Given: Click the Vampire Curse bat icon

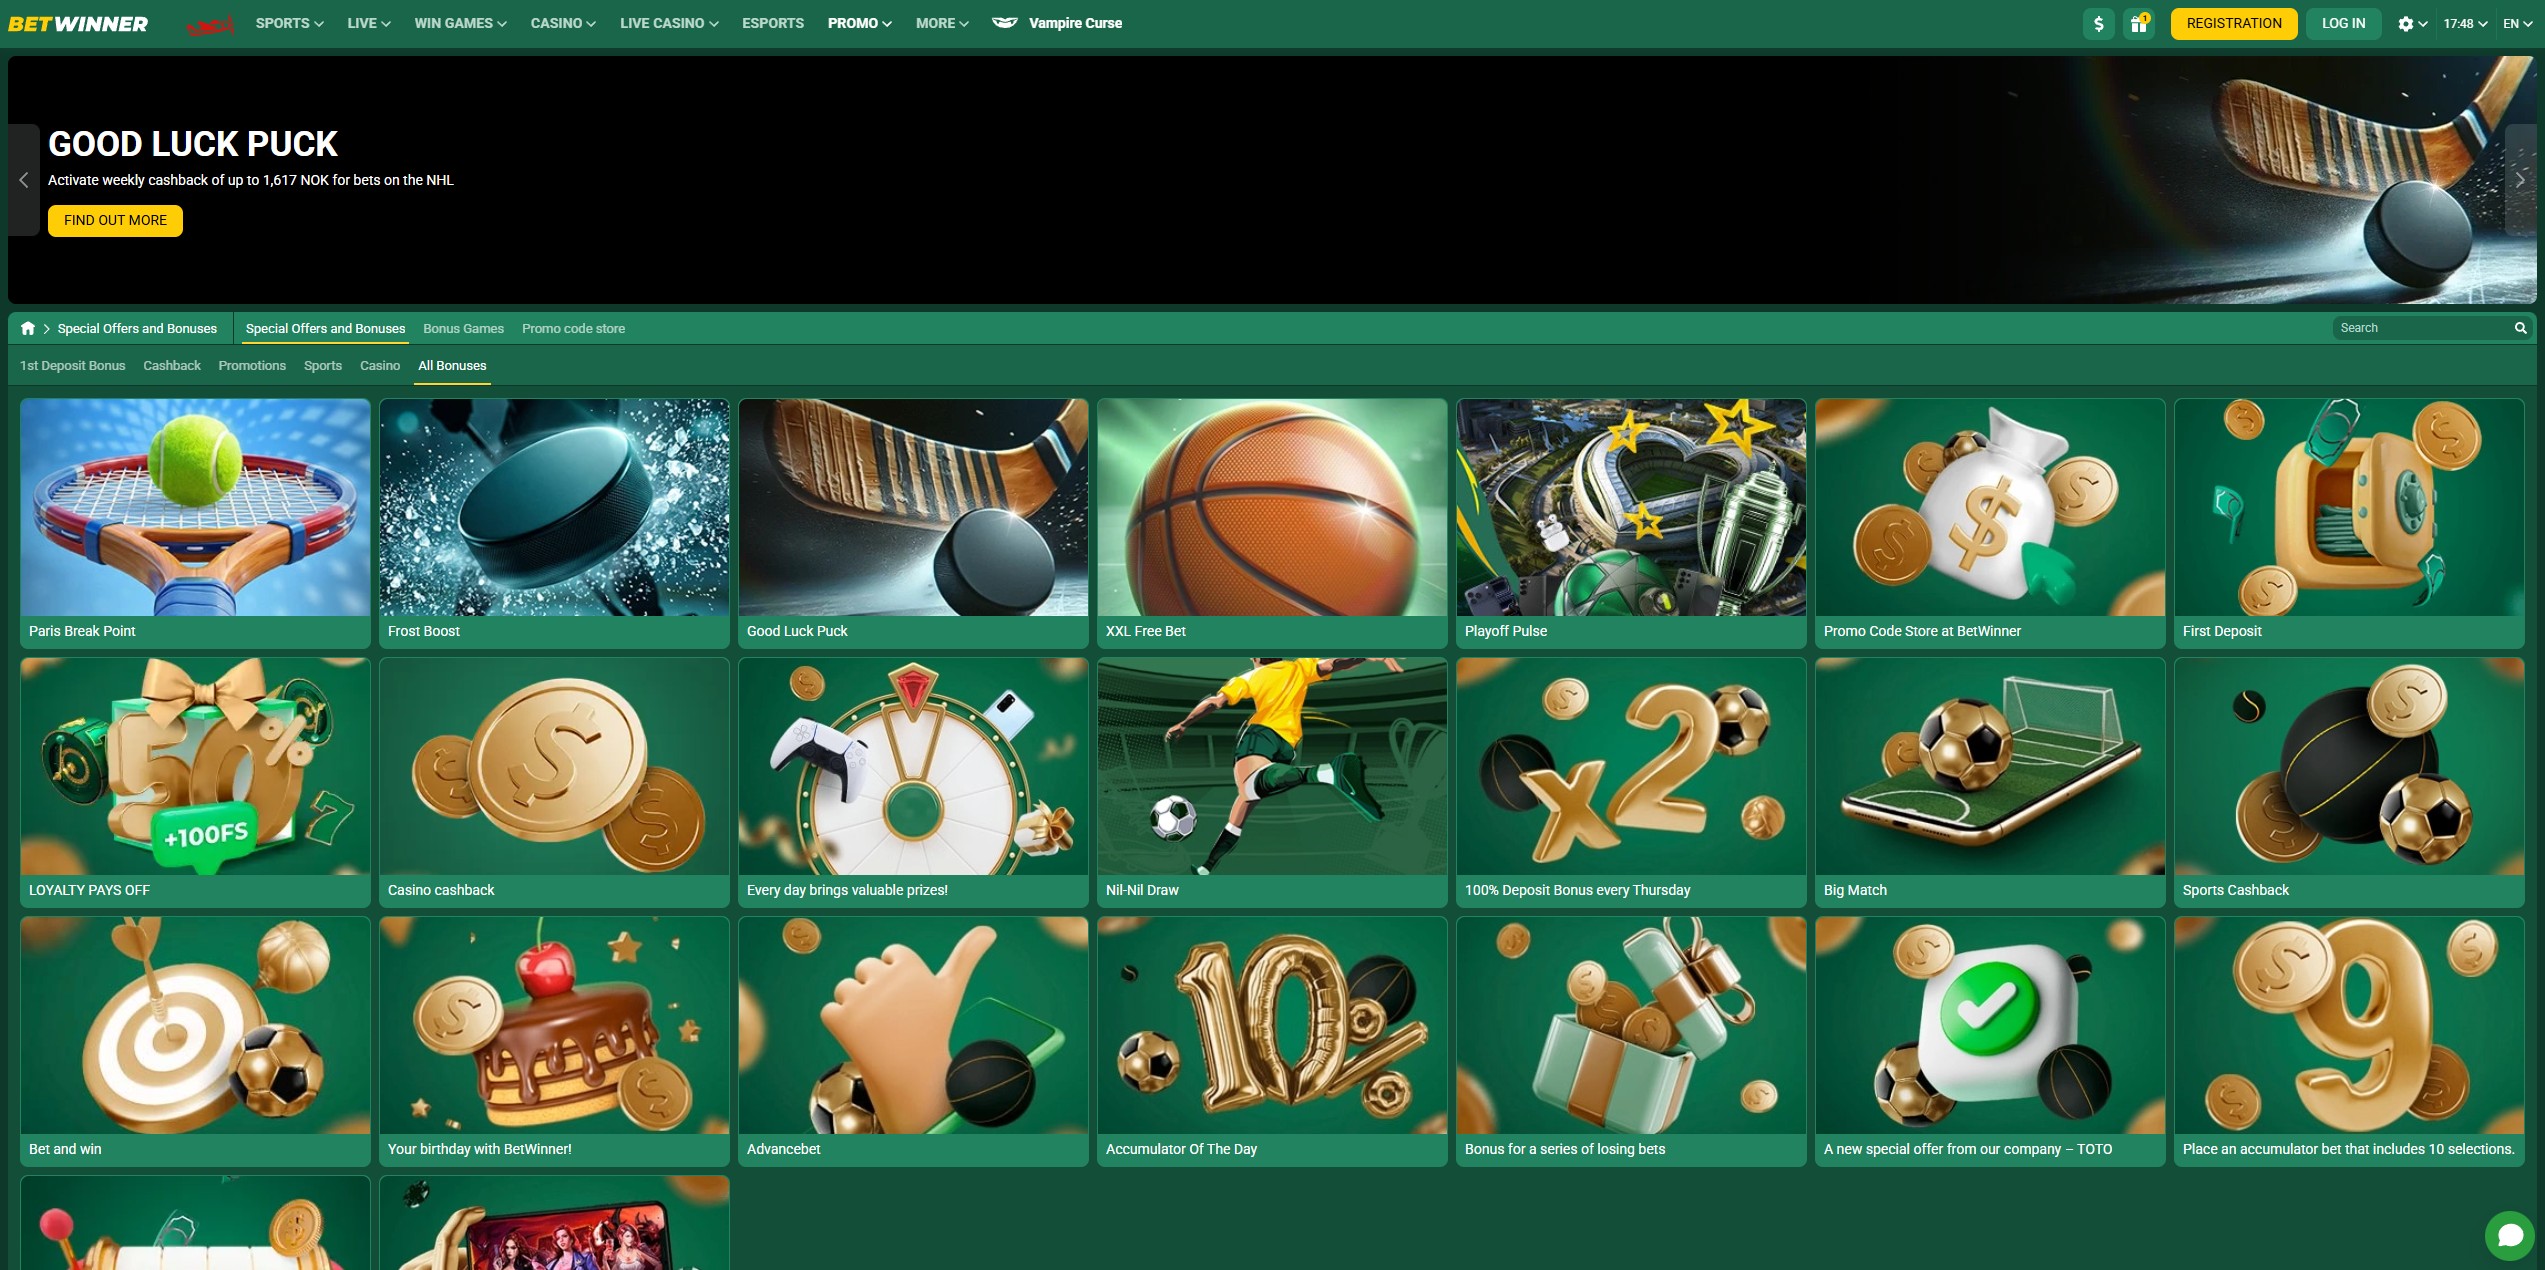Looking at the screenshot, I should (x=1004, y=23).
